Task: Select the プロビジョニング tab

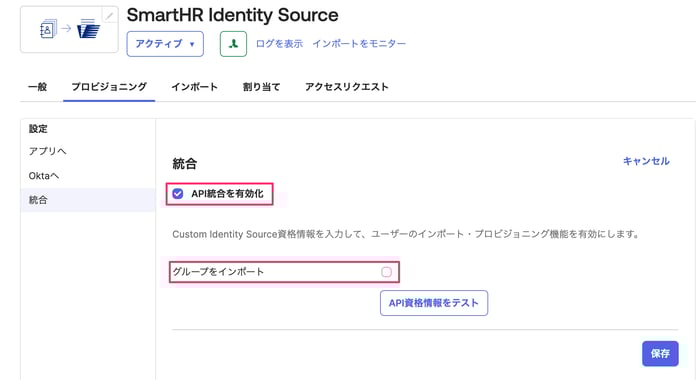Action: tap(109, 87)
